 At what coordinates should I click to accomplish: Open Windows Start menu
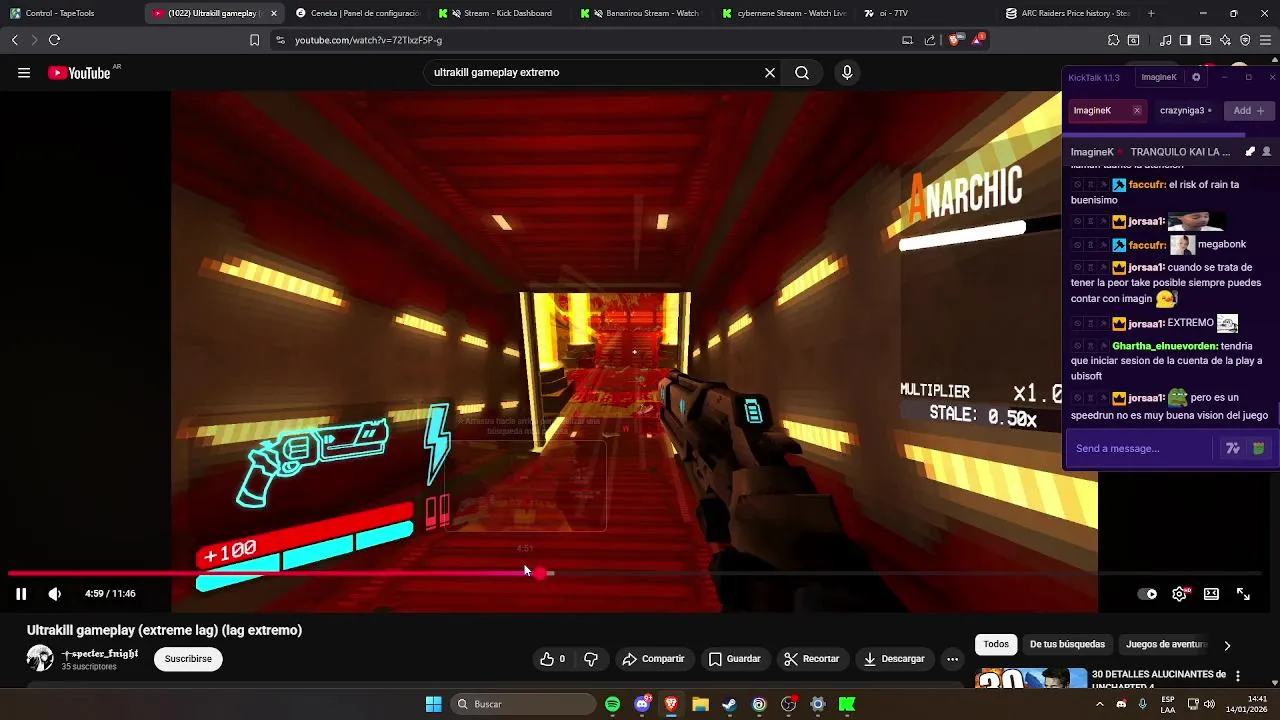coord(434,704)
